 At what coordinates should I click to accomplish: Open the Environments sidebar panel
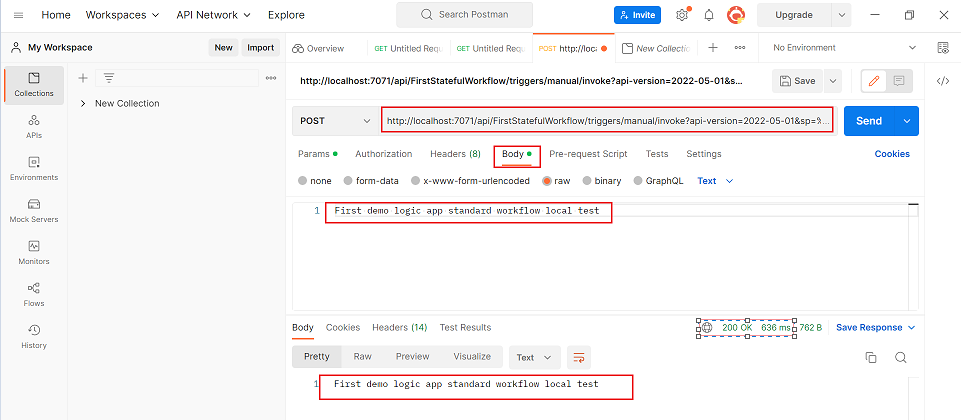coord(34,169)
